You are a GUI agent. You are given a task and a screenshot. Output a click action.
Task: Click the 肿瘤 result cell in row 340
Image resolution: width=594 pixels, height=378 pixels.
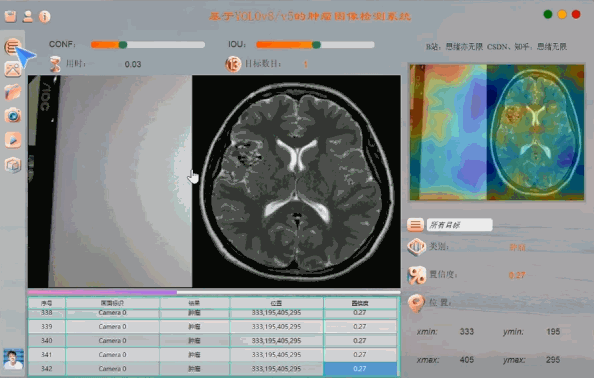pyautogui.click(x=194, y=341)
